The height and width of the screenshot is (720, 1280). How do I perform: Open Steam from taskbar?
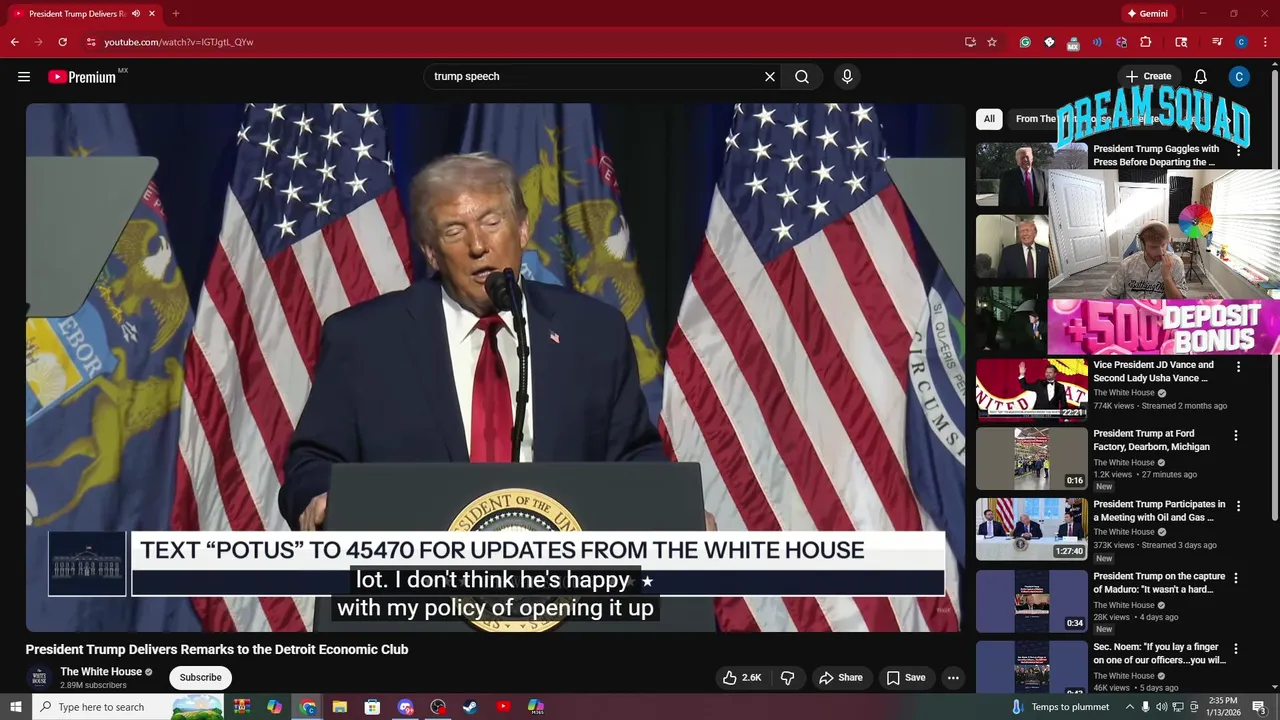(470, 707)
